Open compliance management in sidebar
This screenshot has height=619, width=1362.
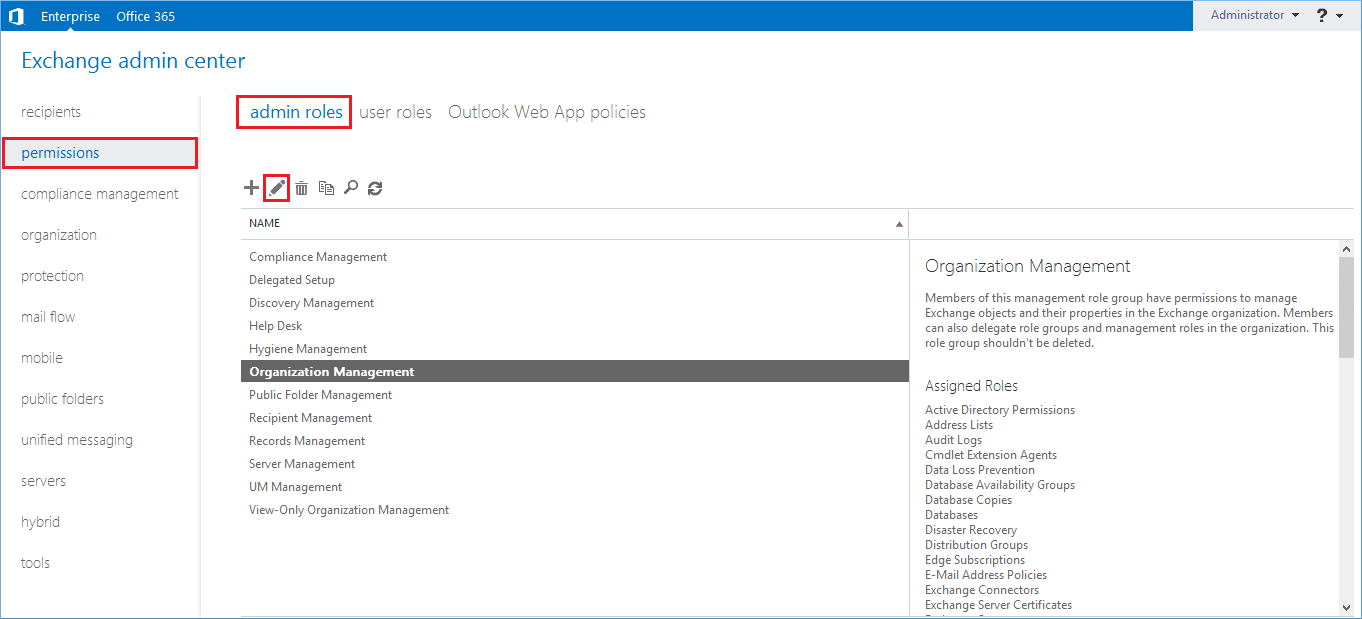coord(100,194)
